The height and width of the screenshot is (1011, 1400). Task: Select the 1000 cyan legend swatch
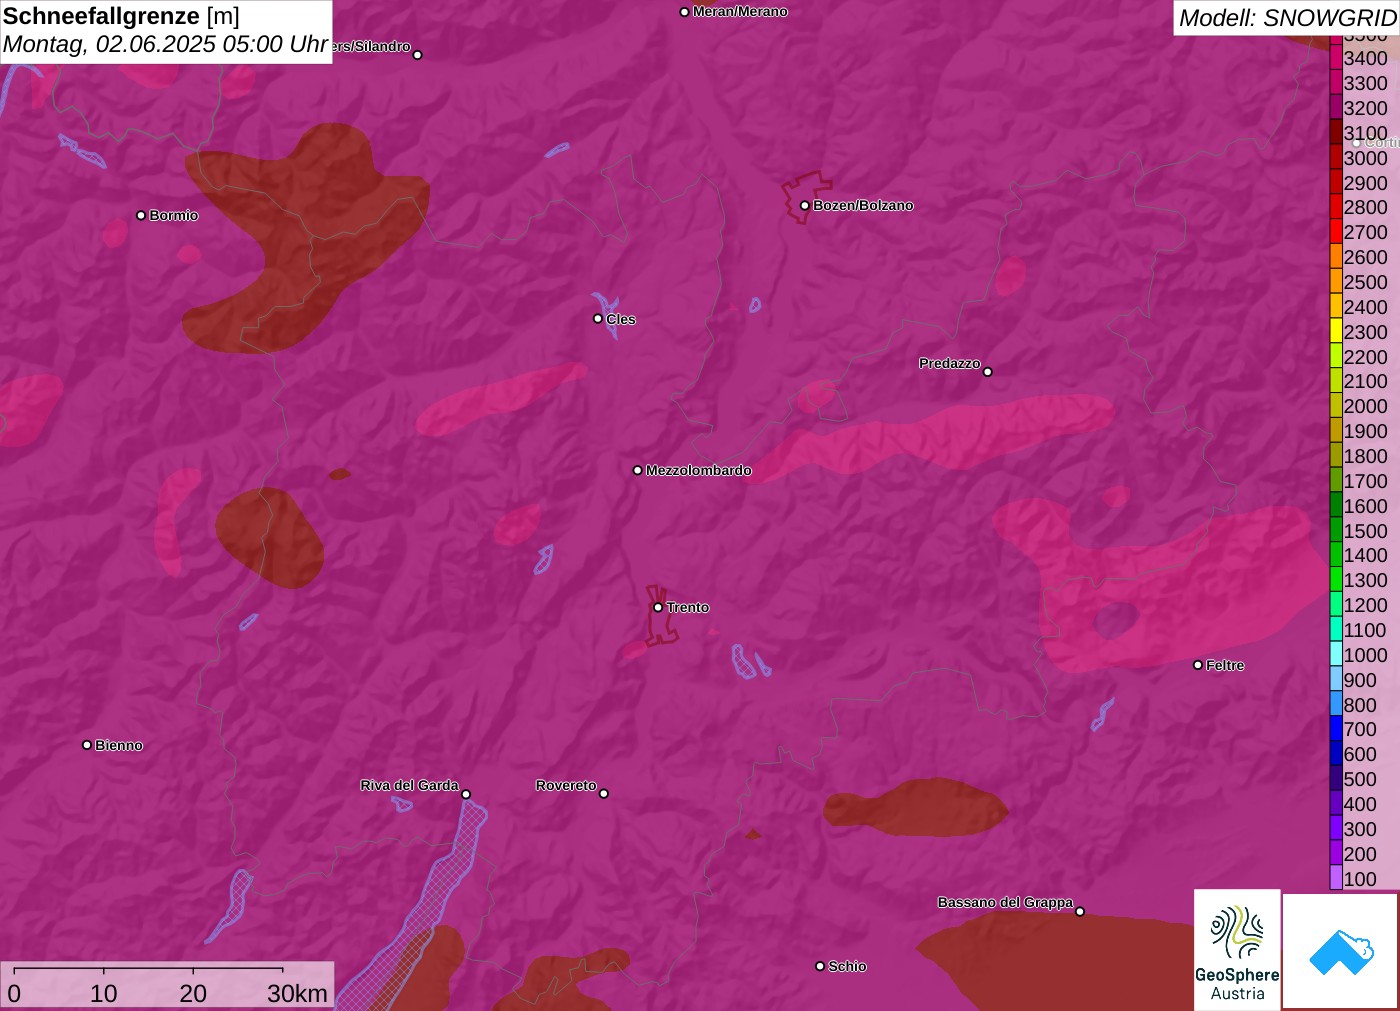1336,654
